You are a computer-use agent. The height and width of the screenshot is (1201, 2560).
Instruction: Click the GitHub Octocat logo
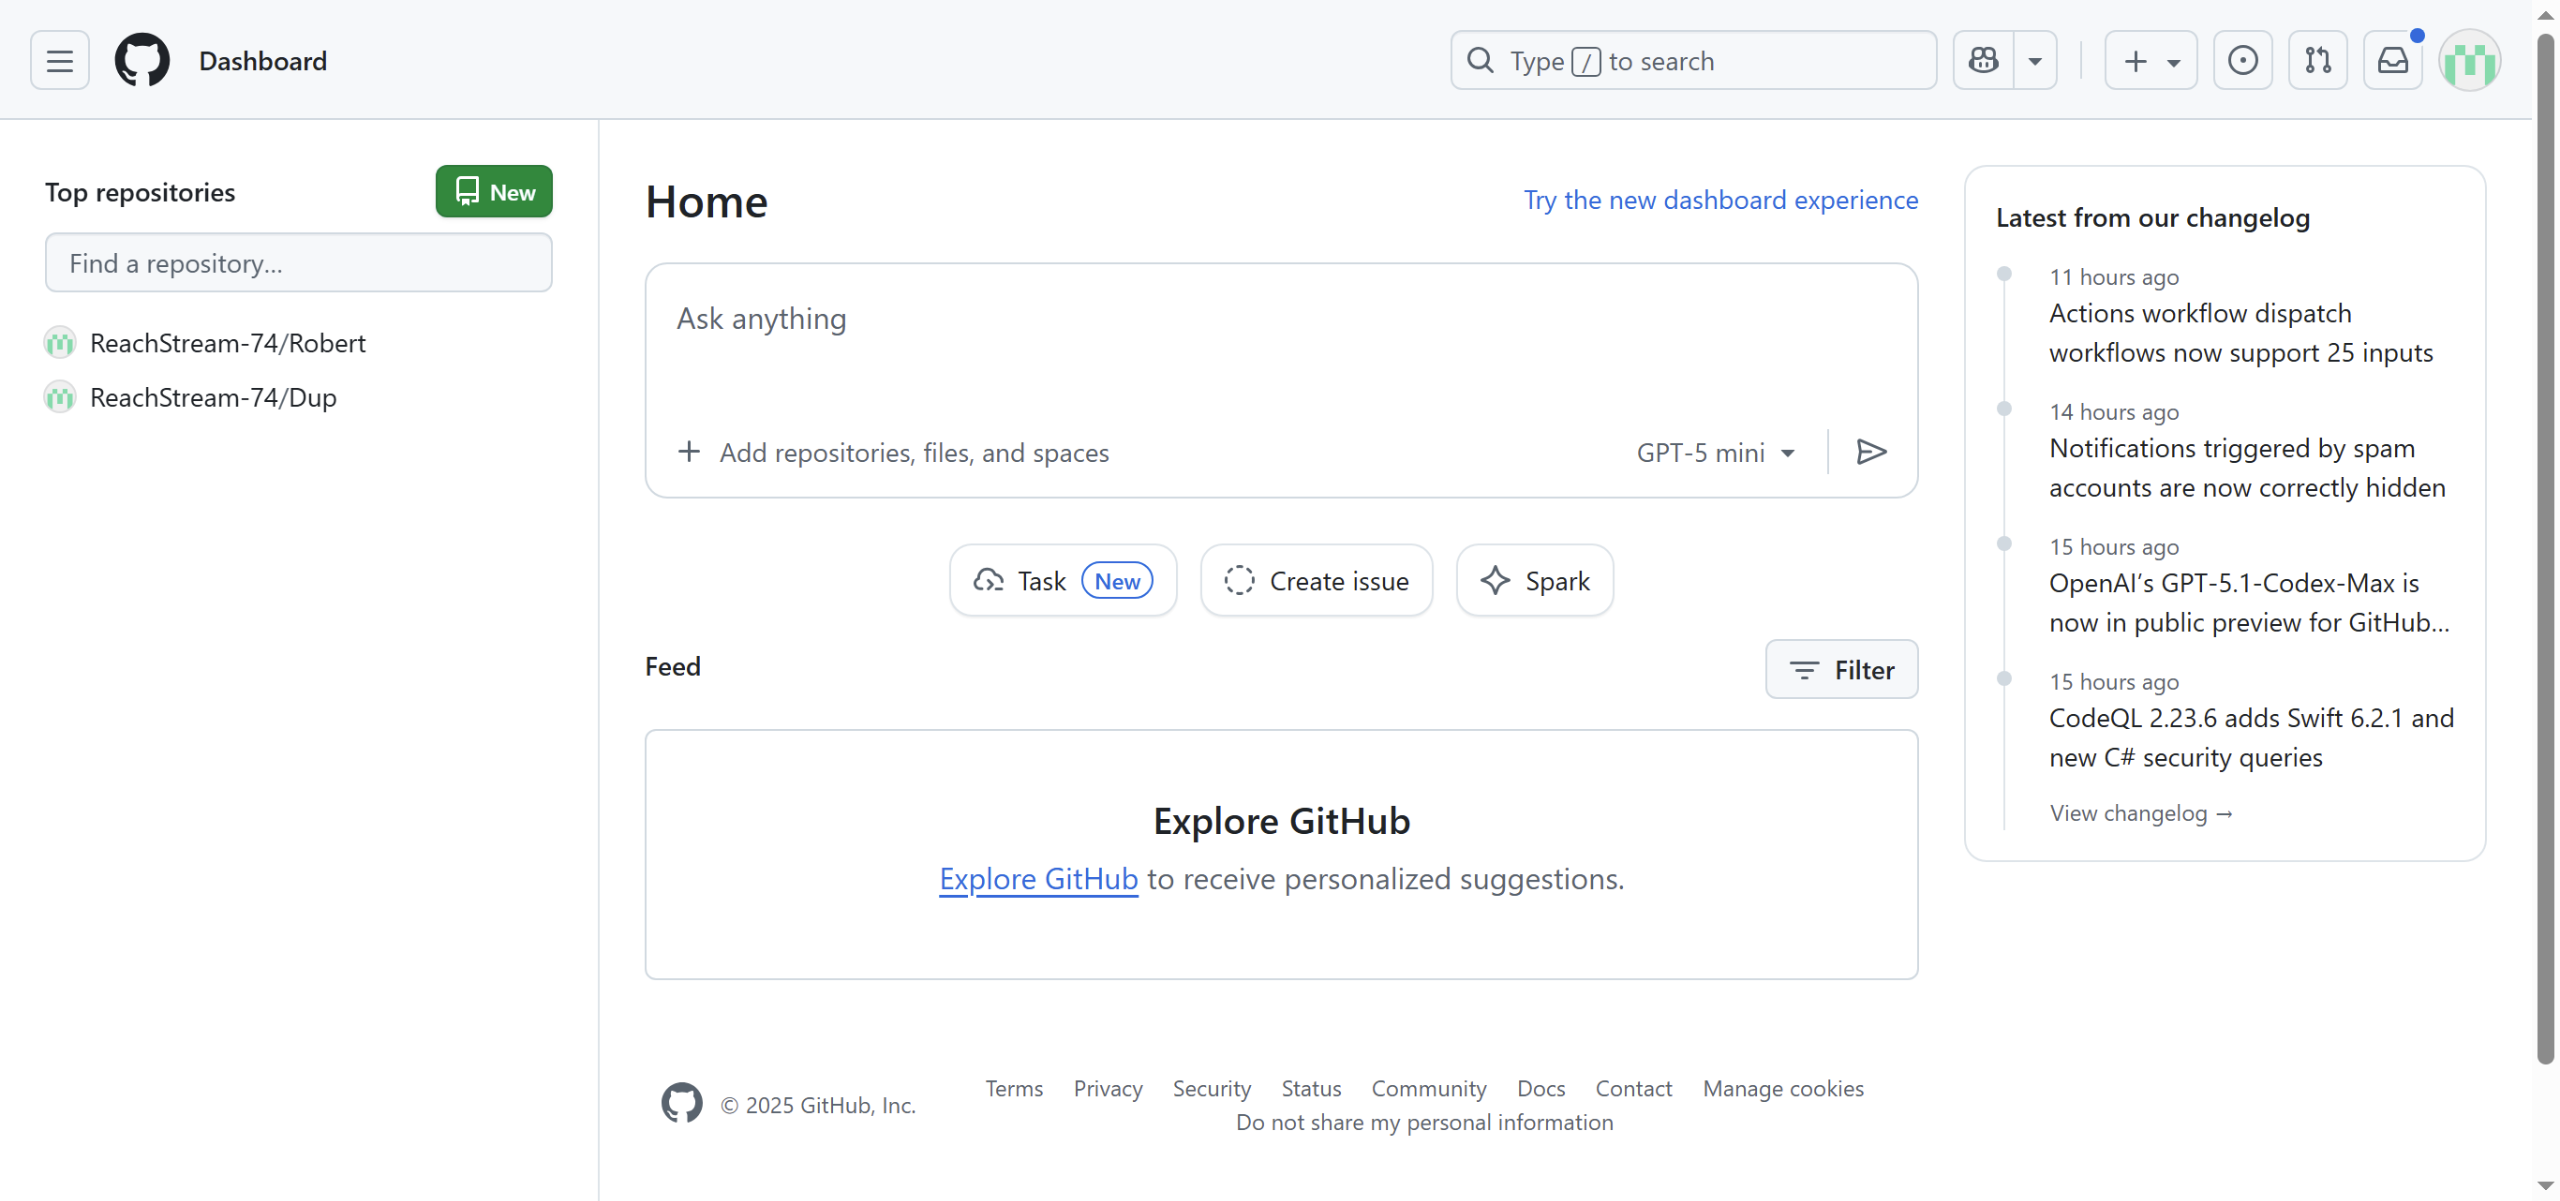point(142,61)
